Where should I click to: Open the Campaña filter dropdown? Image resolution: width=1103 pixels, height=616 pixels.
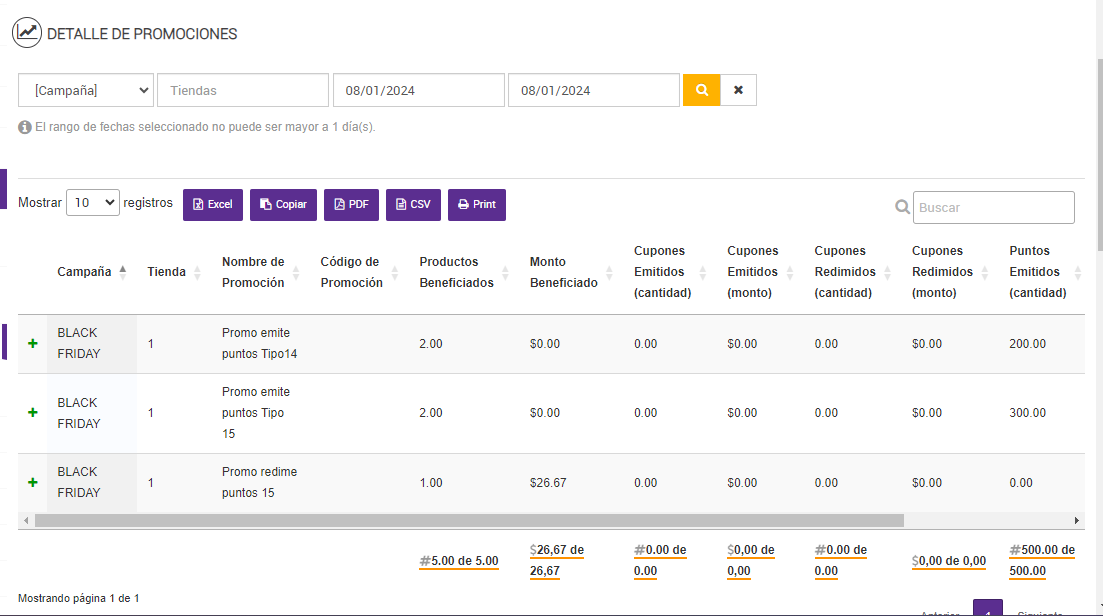click(x=86, y=90)
